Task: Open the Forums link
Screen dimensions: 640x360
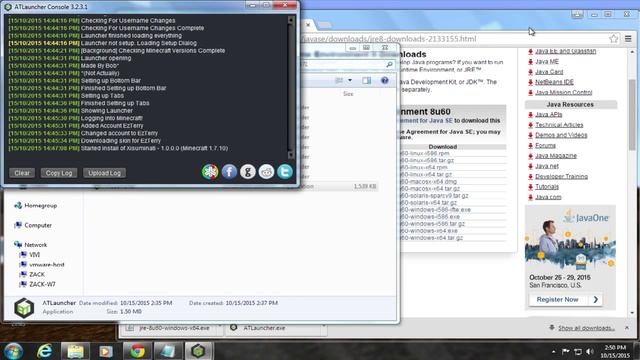Action: pyautogui.click(x=545, y=146)
